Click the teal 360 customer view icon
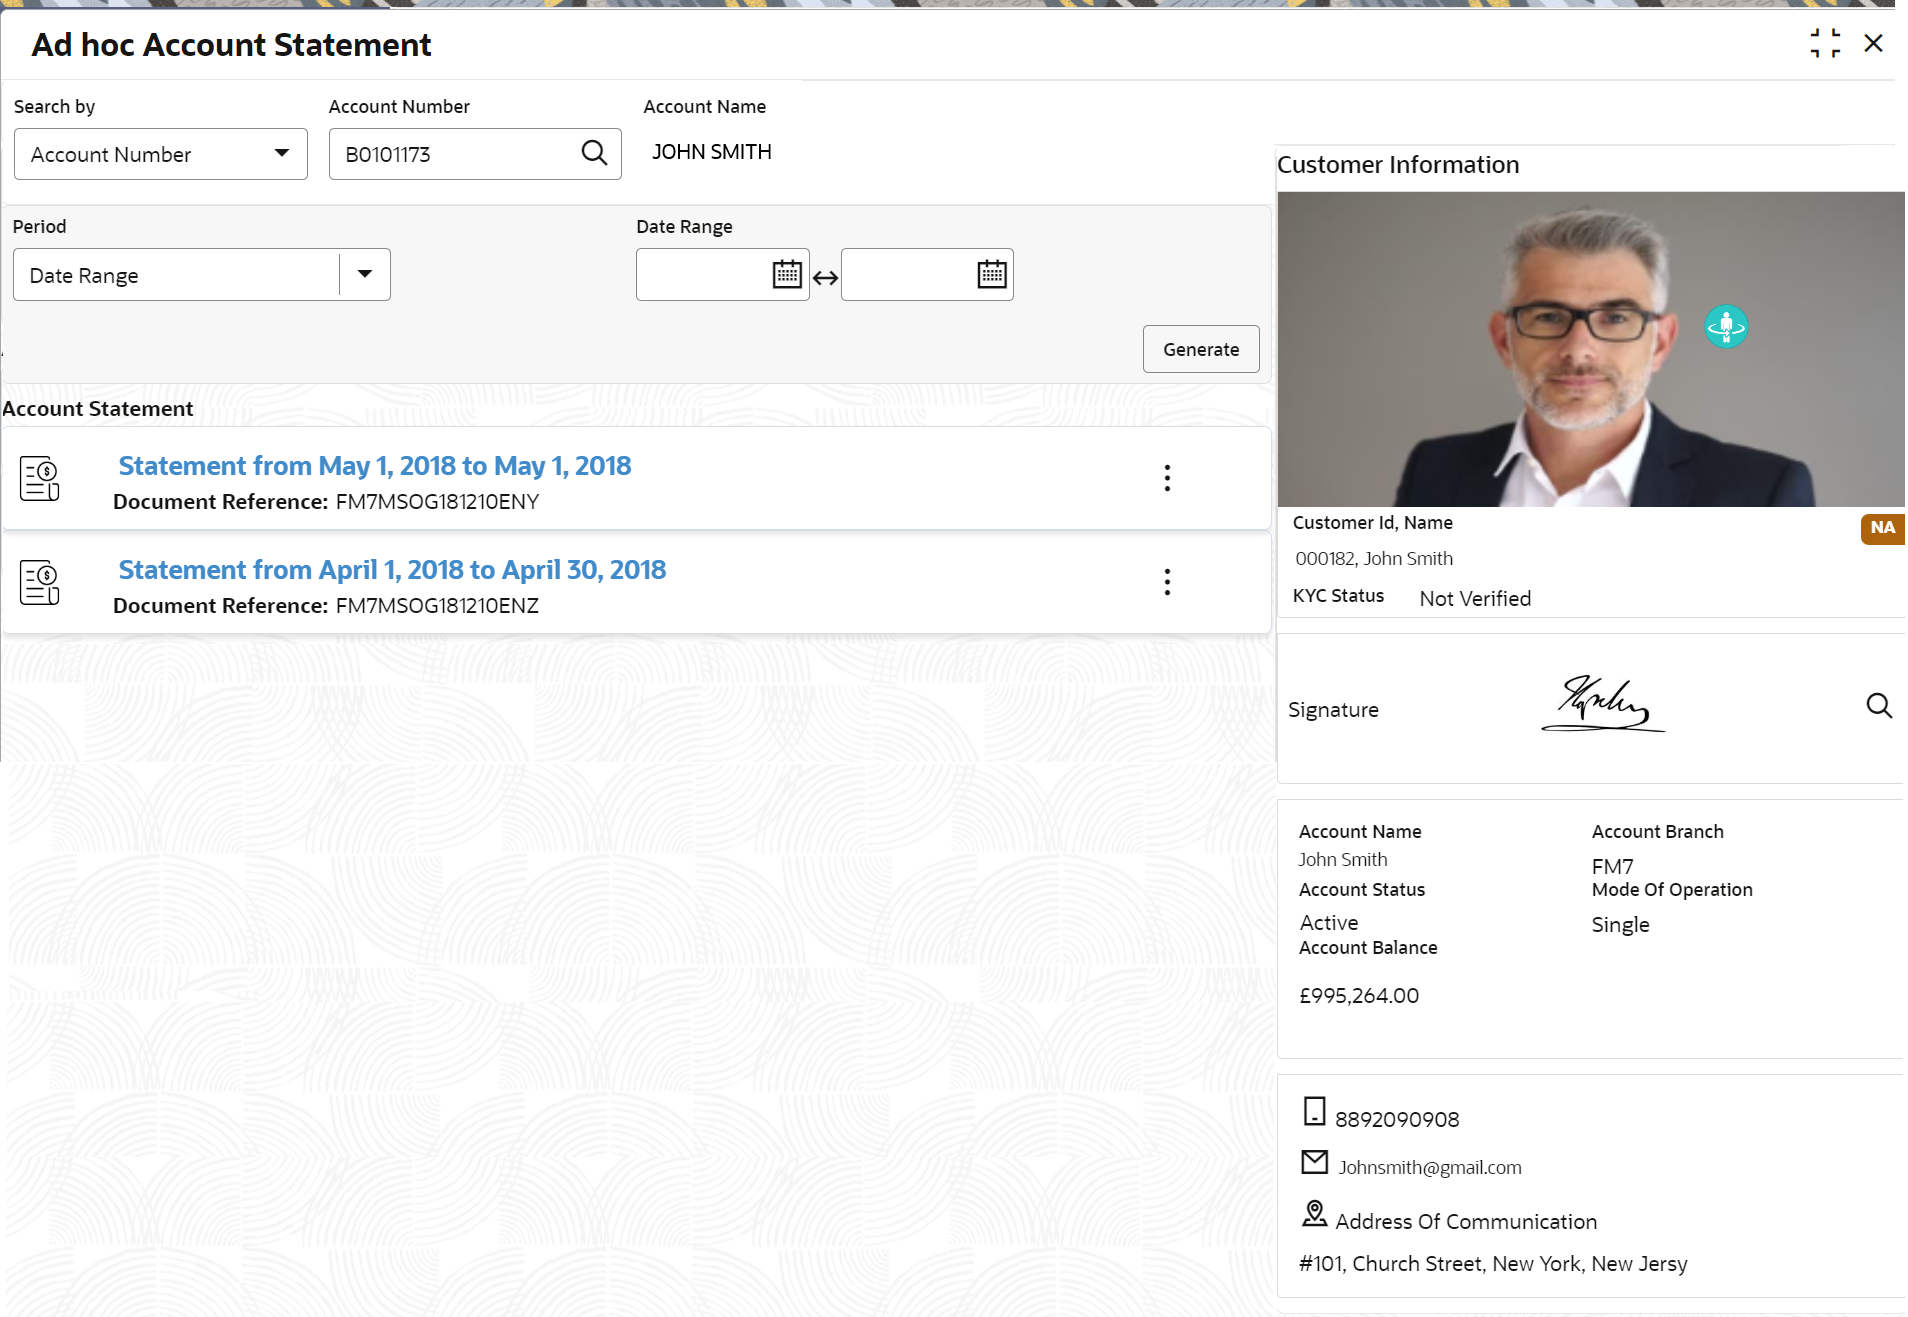Viewport: 1908px width, 1317px height. coord(1726,326)
